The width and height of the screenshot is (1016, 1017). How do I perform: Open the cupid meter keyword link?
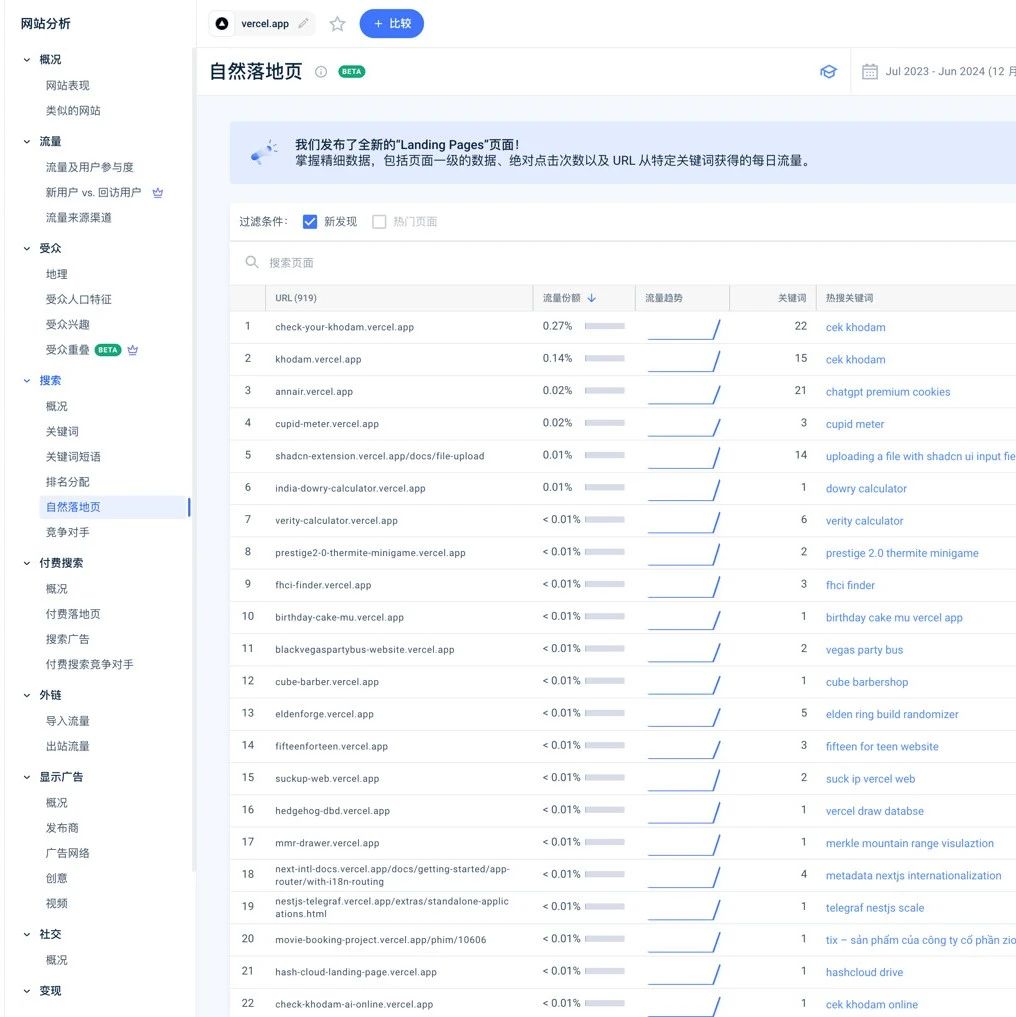tap(854, 424)
